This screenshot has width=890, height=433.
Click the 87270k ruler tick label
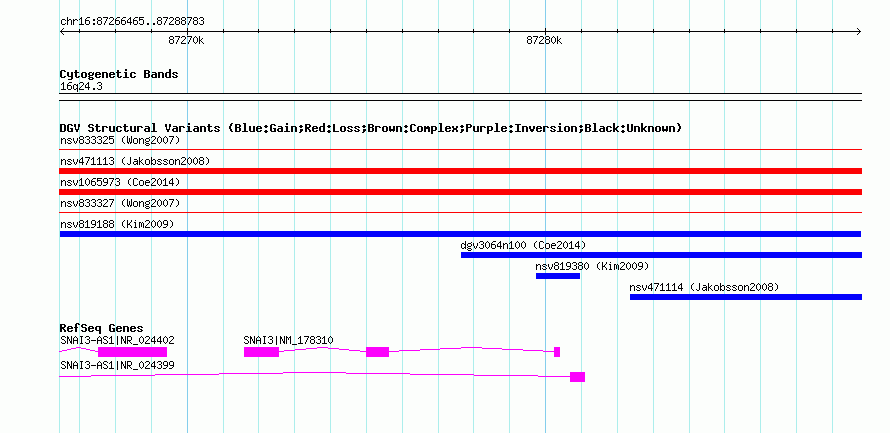(186, 40)
